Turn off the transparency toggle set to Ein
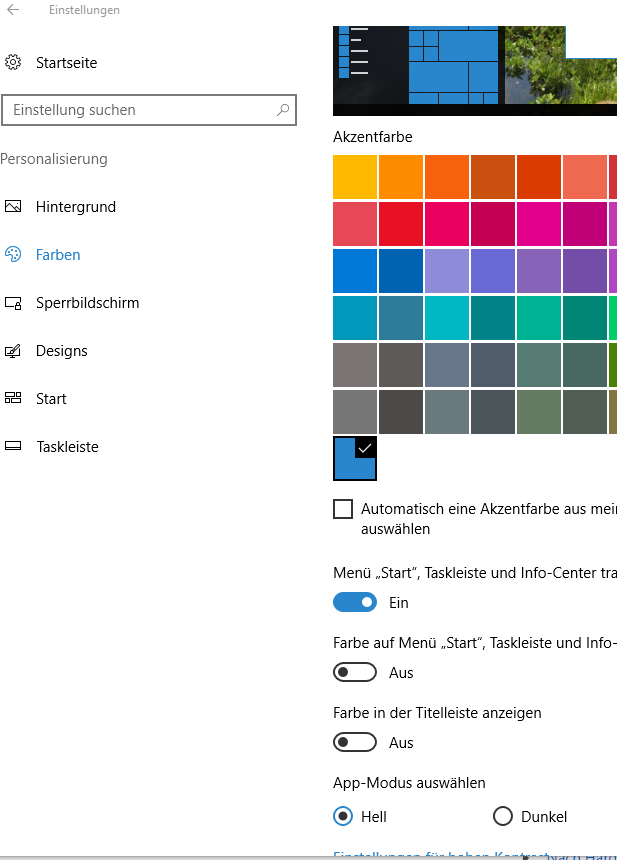This screenshot has height=860, width=617. (355, 602)
